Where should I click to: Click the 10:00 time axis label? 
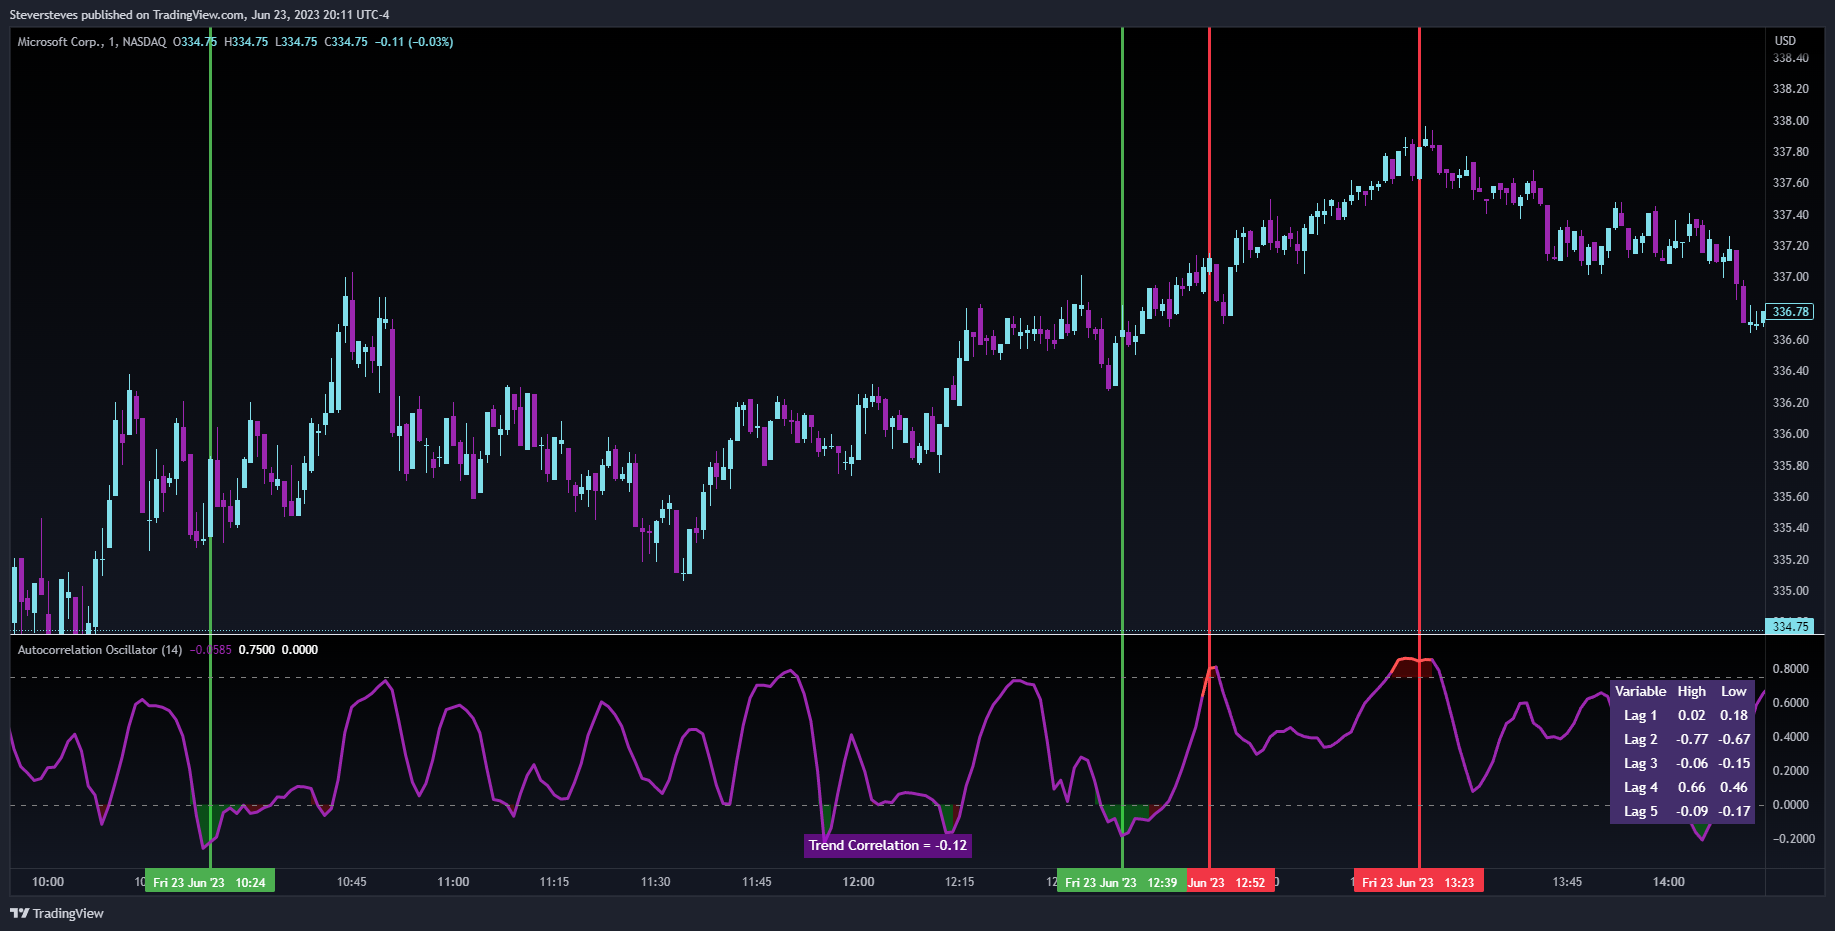48,882
